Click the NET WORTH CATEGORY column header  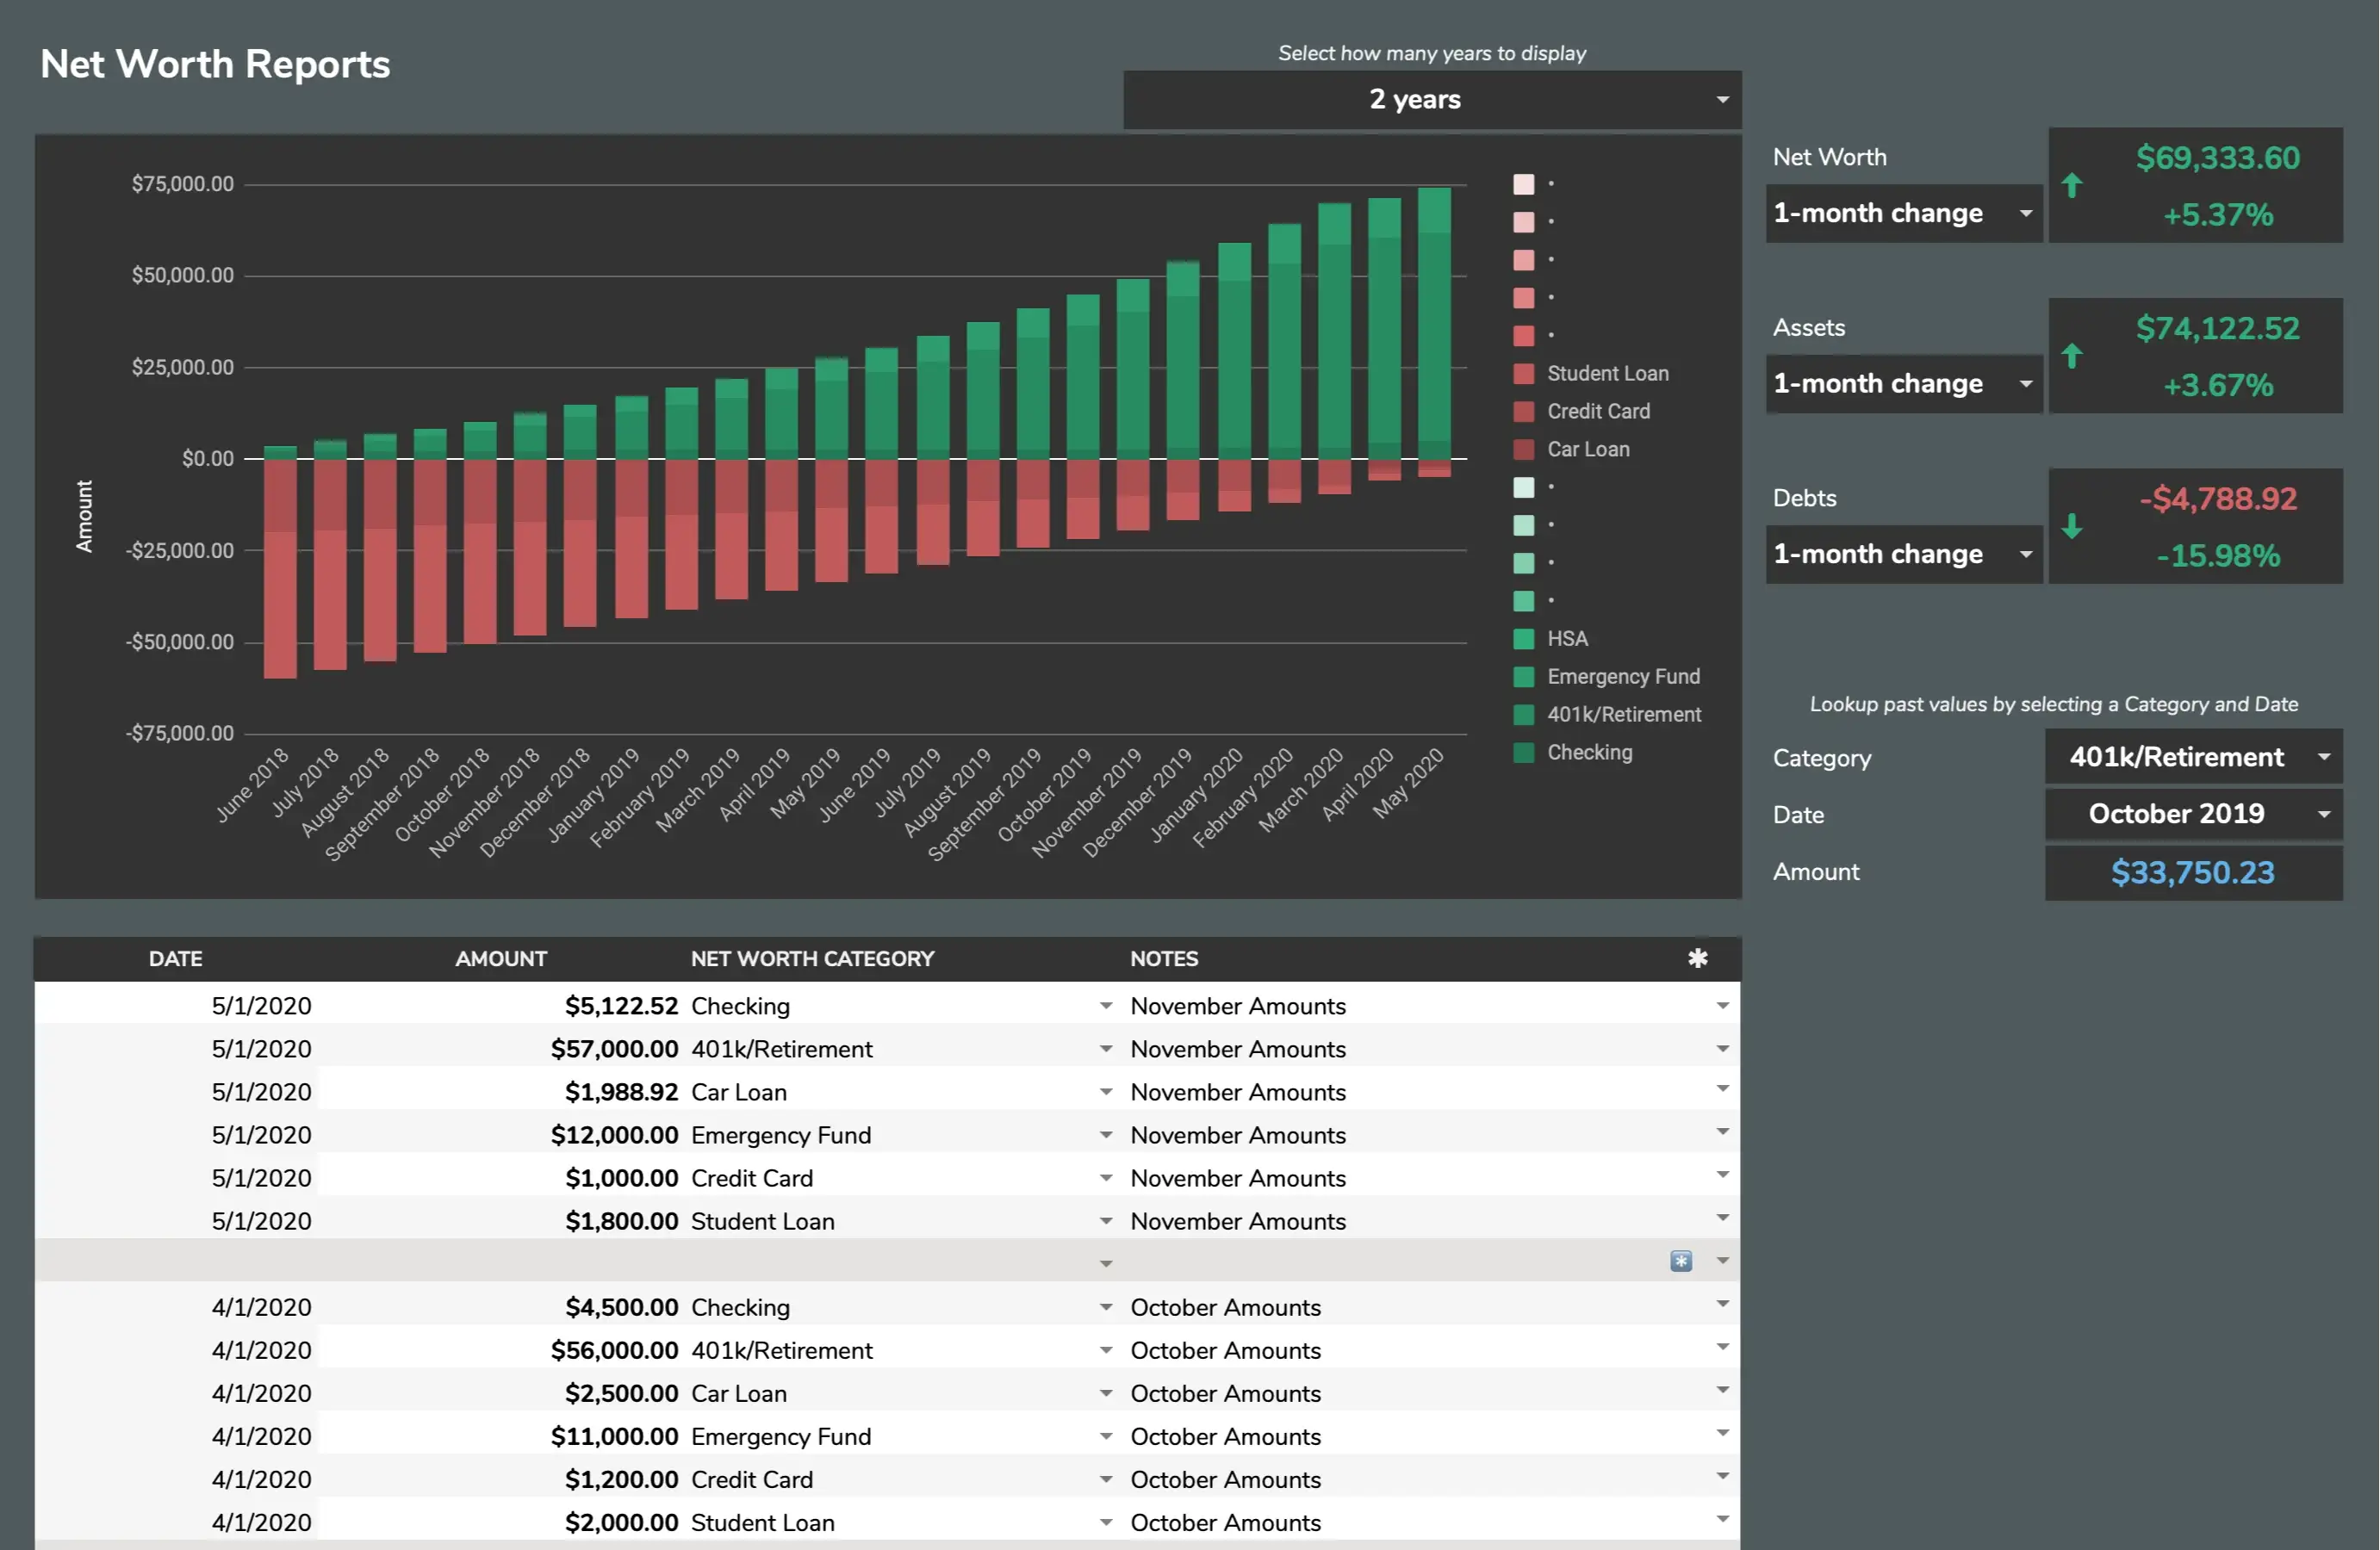point(812,959)
